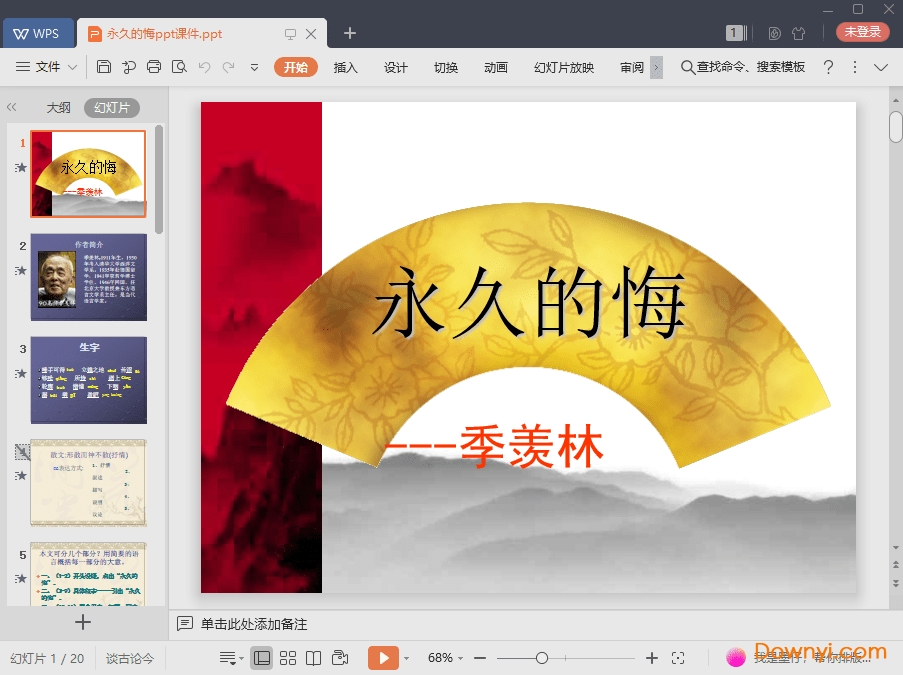Open reading view icon in status bar
The width and height of the screenshot is (903, 675).
point(314,657)
